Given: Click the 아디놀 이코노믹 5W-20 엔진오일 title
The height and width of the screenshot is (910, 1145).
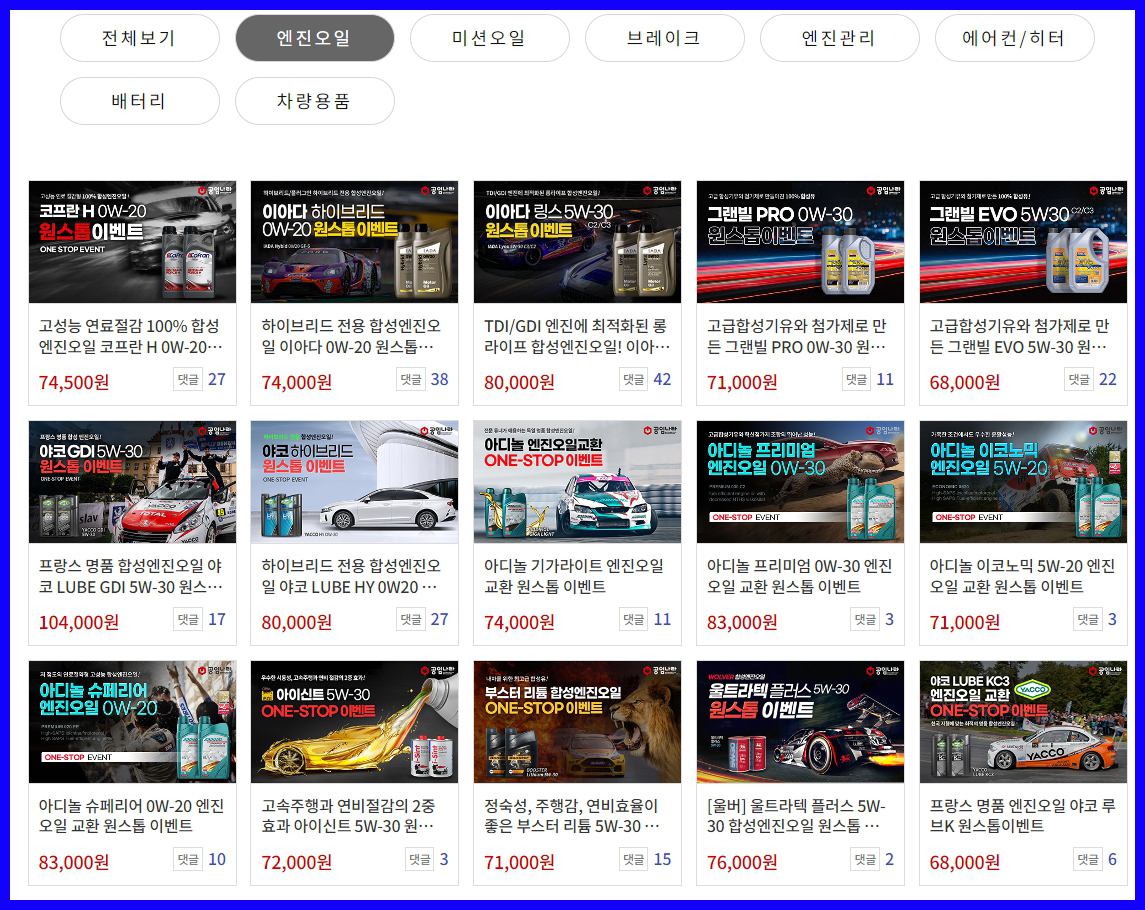Looking at the screenshot, I should 1022,576.
